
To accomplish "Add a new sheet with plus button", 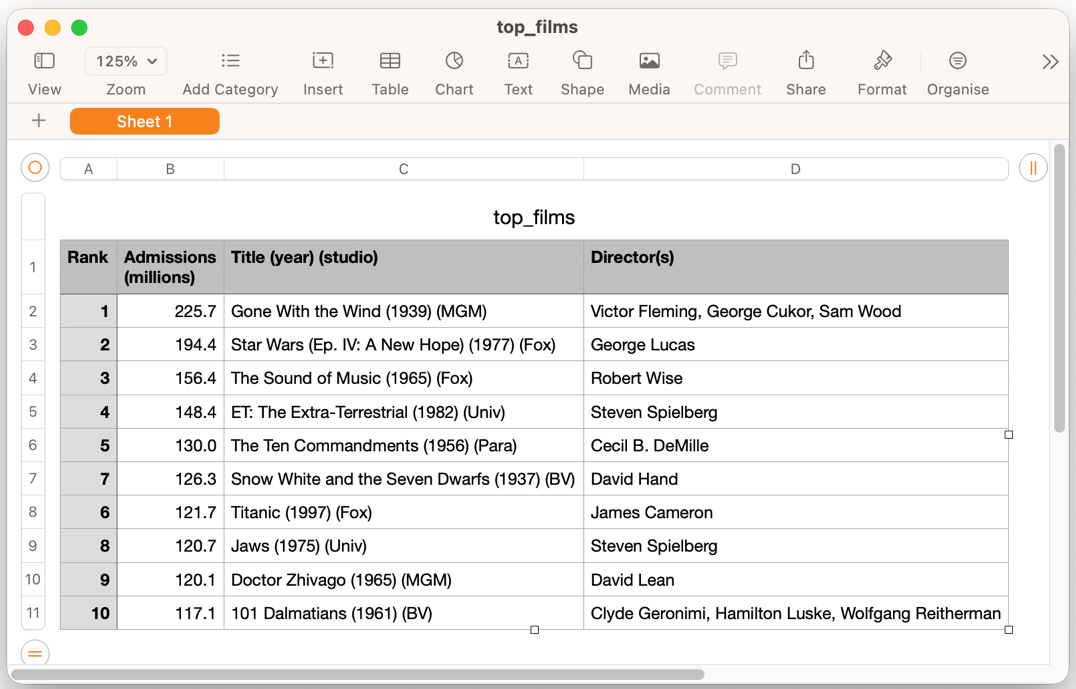I will pyautogui.click(x=39, y=121).
